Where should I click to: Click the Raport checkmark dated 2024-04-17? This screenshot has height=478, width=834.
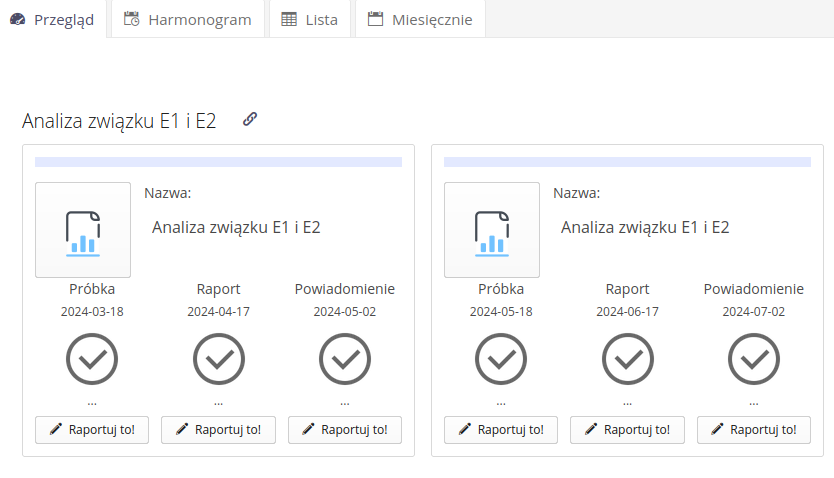(x=218, y=359)
